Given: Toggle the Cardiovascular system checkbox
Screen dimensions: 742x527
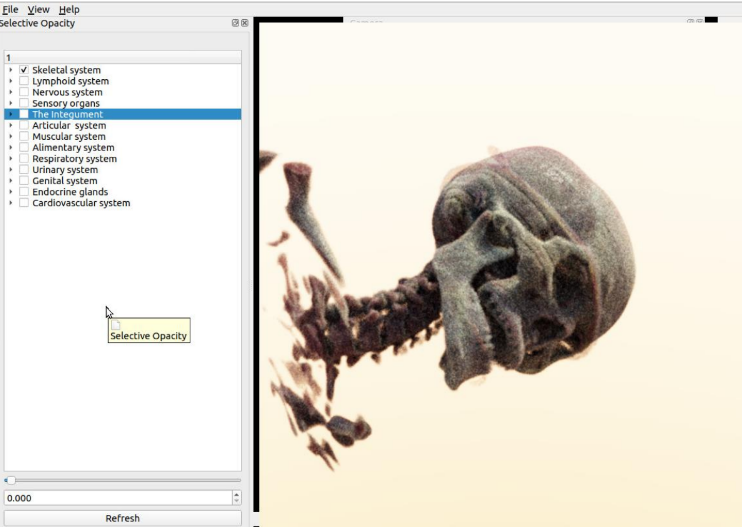Looking at the screenshot, I should [24, 203].
